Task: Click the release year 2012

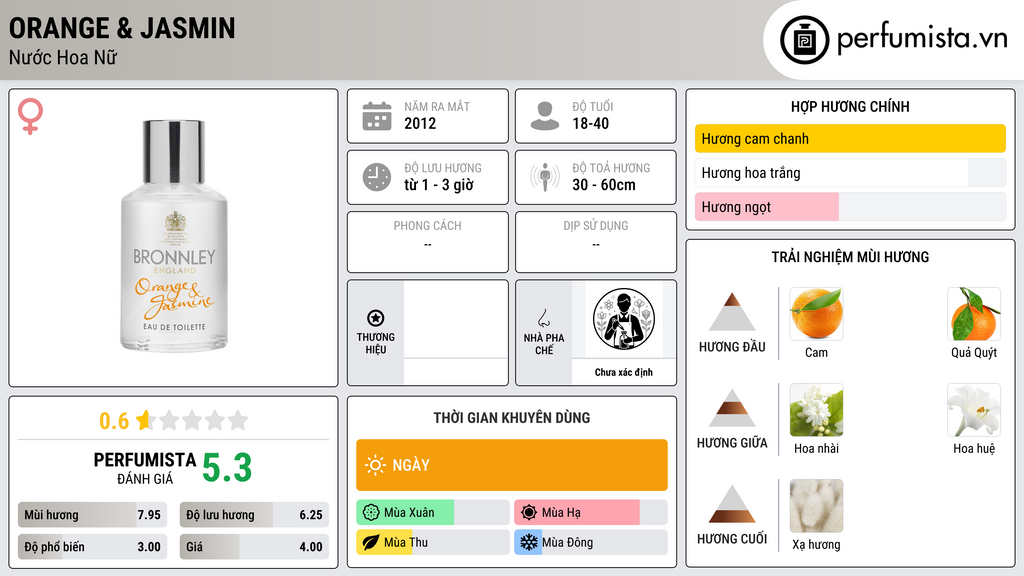Action: pyautogui.click(x=420, y=123)
